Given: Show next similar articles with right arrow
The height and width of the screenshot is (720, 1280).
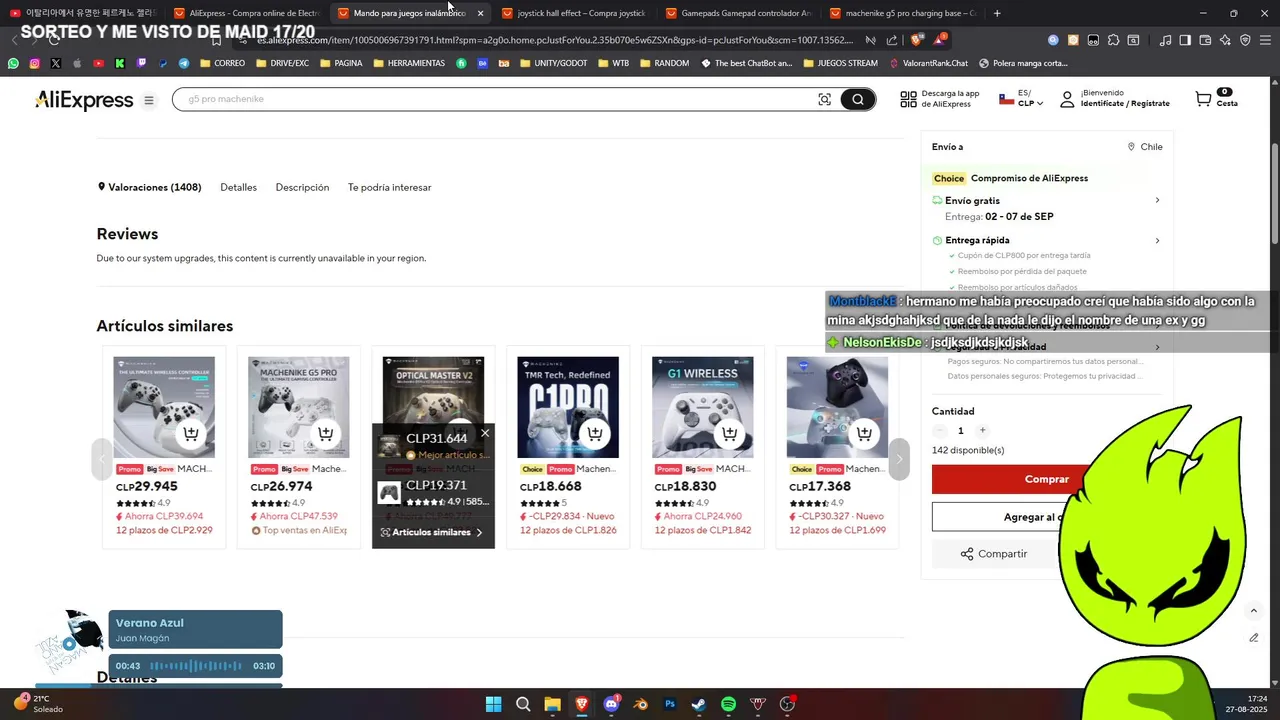Looking at the screenshot, I should pyautogui.click(x=898, y=459).
